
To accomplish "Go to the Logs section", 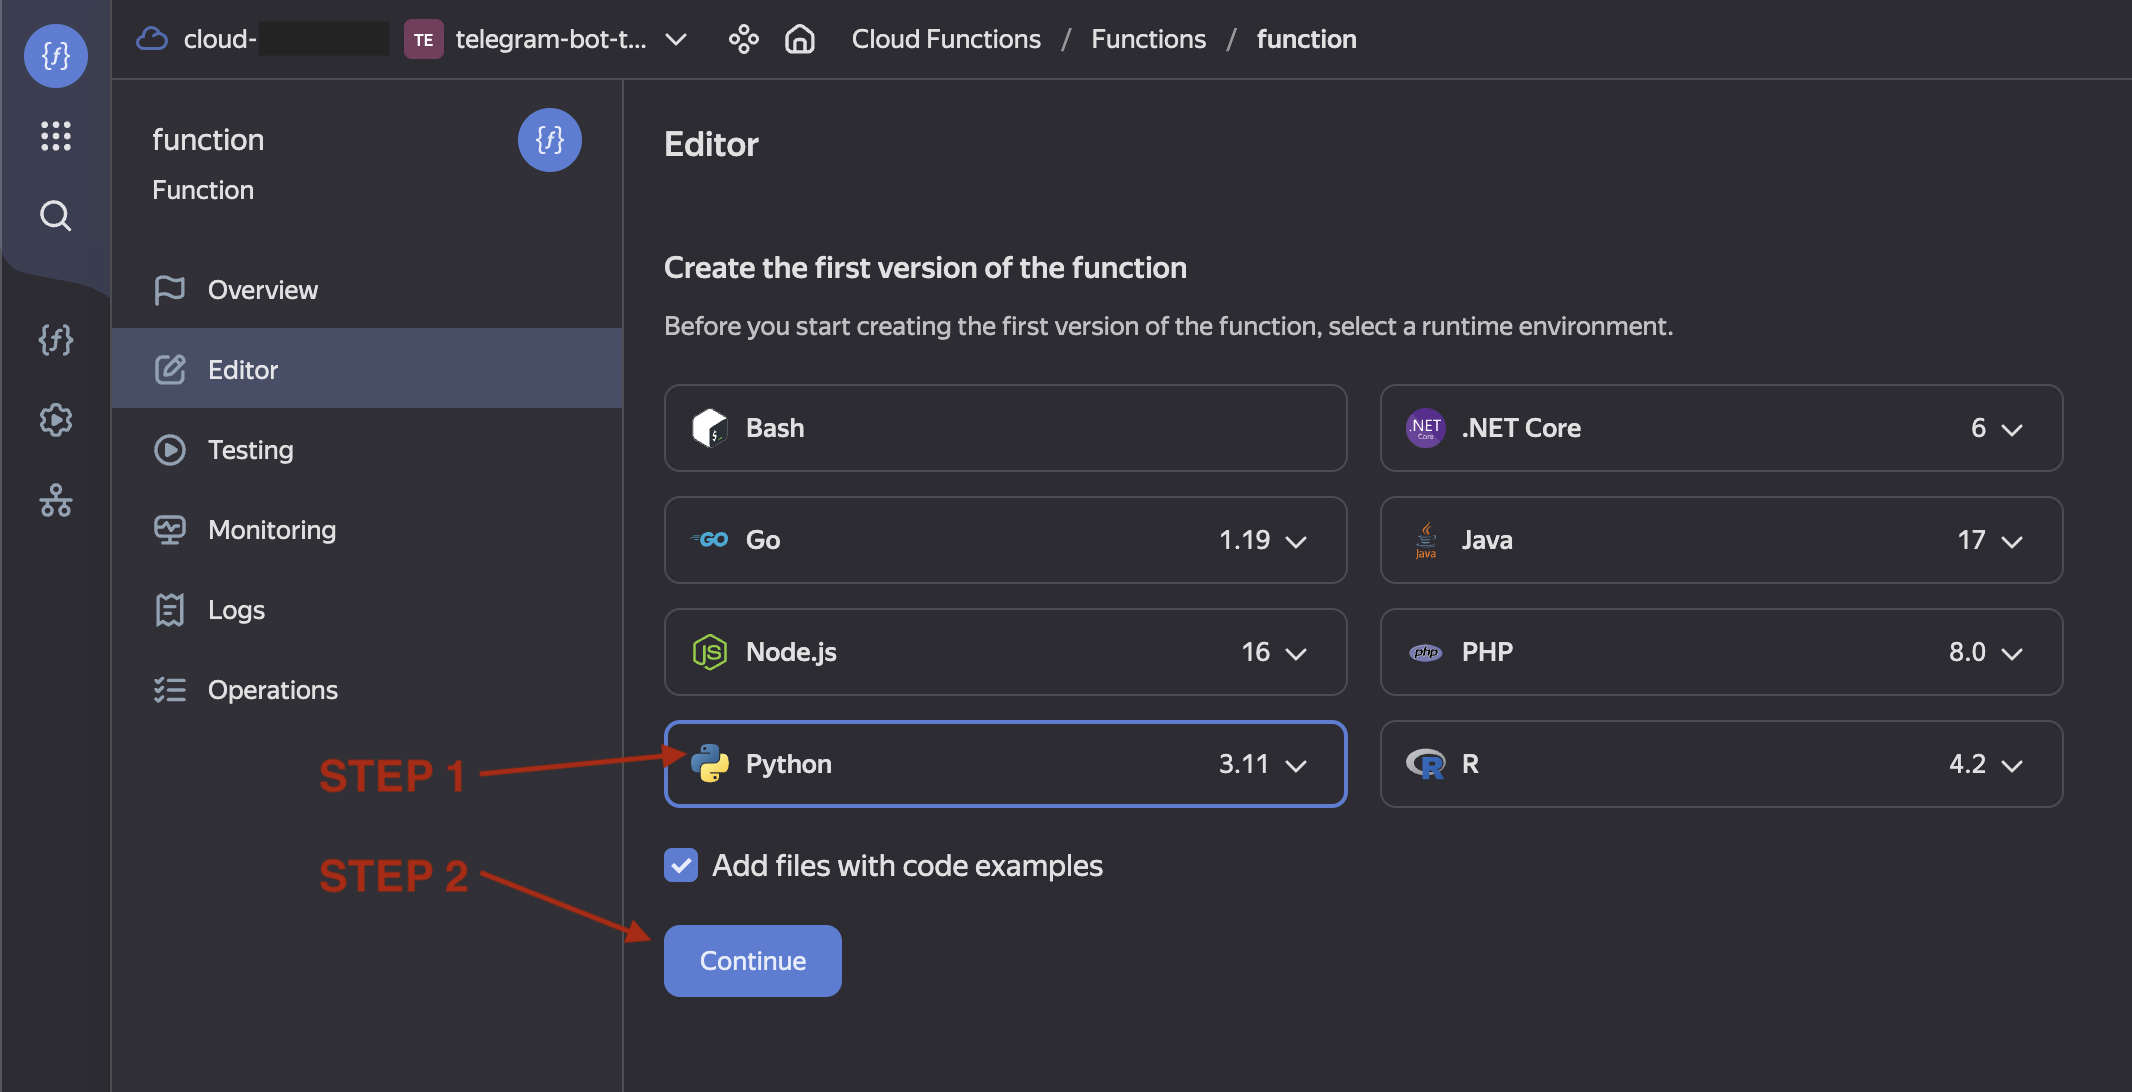I will pyautogui.click(x=236, y=610).
